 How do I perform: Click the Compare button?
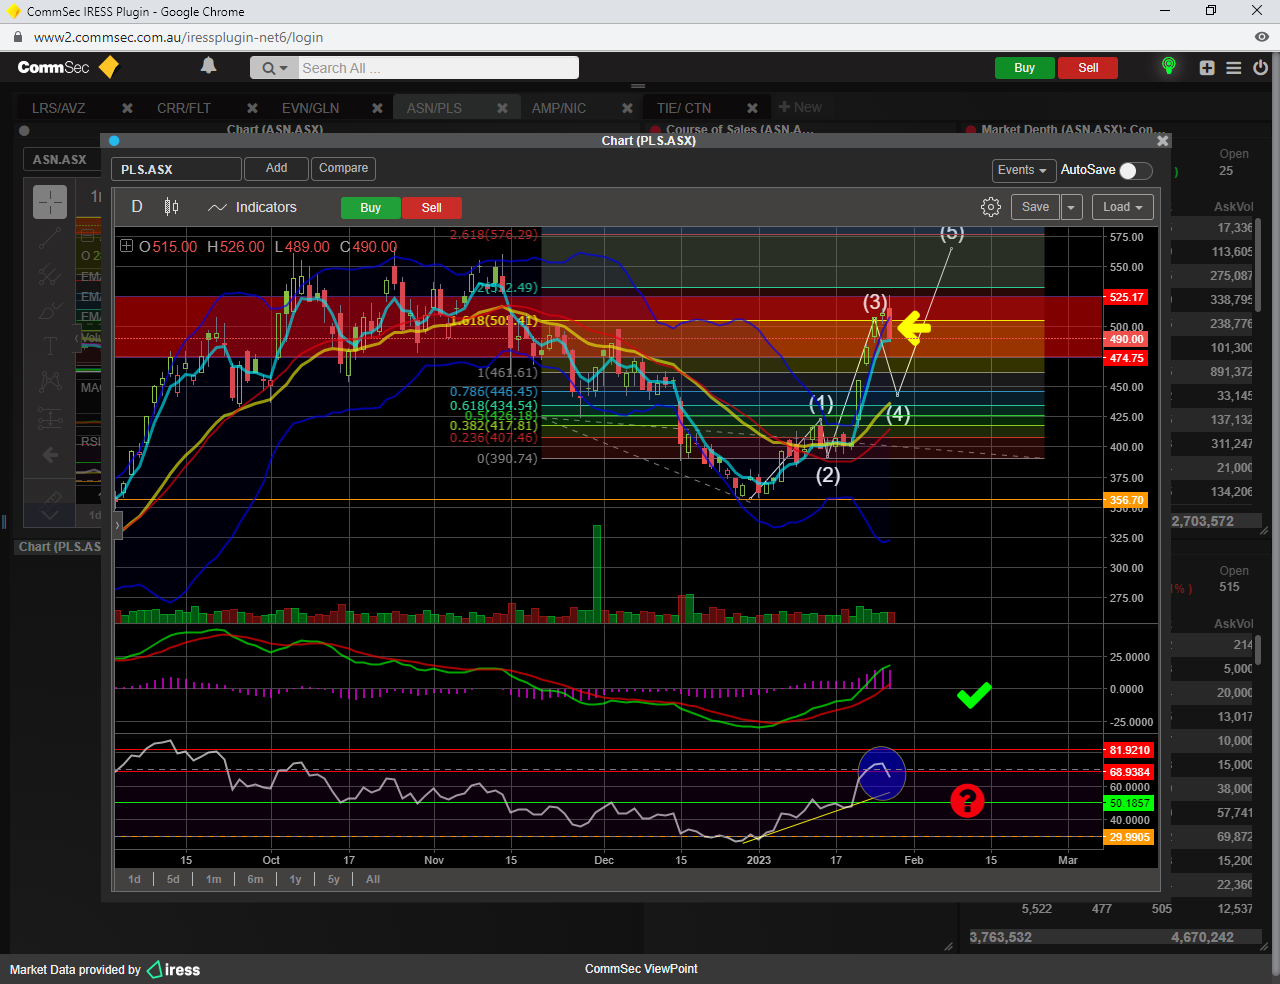click(x=343, y=168)
